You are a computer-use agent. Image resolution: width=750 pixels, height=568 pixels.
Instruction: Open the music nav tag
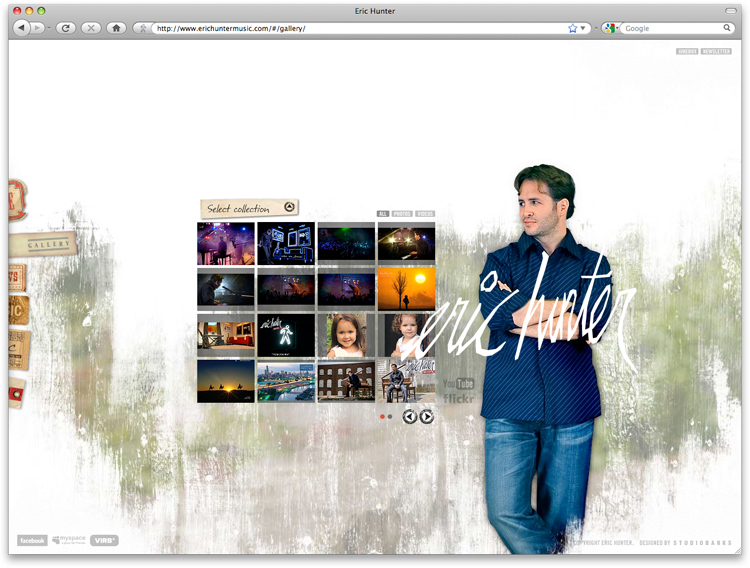(18, 310)
